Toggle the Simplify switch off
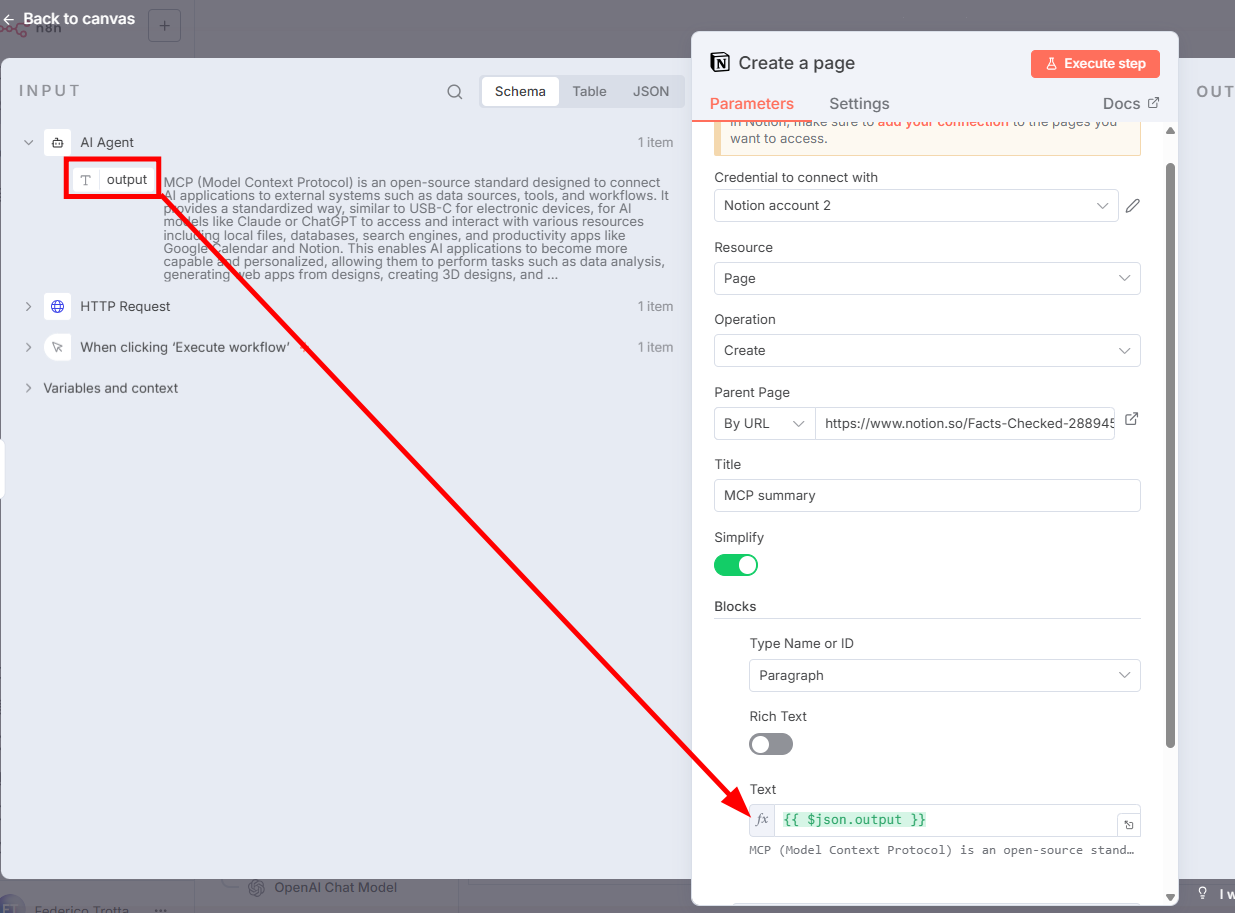Image resolution: width=1235 pixels, height=913 pixels. click(x=736, y=565)
